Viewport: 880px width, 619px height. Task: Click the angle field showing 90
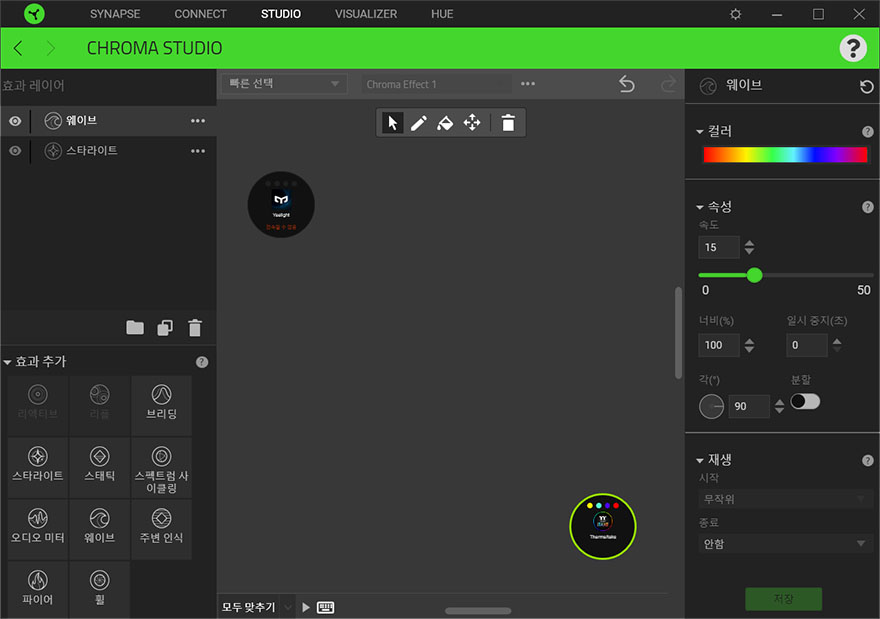coord(749,406)
